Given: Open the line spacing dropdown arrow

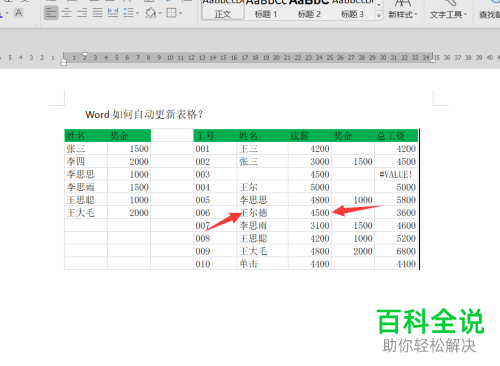Looking at the screenshot, I should coord(137,13).
